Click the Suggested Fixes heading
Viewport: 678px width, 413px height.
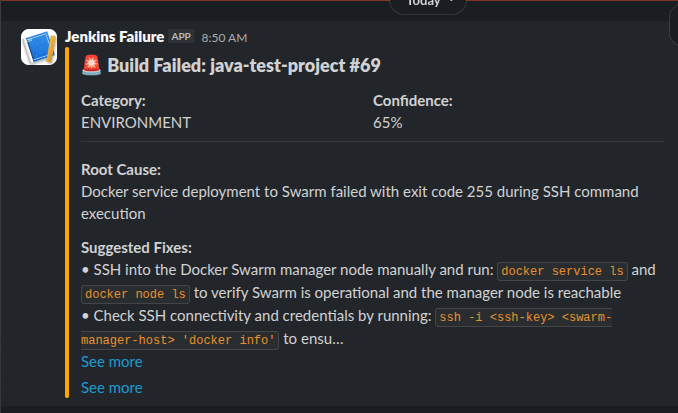pos(136,248)
